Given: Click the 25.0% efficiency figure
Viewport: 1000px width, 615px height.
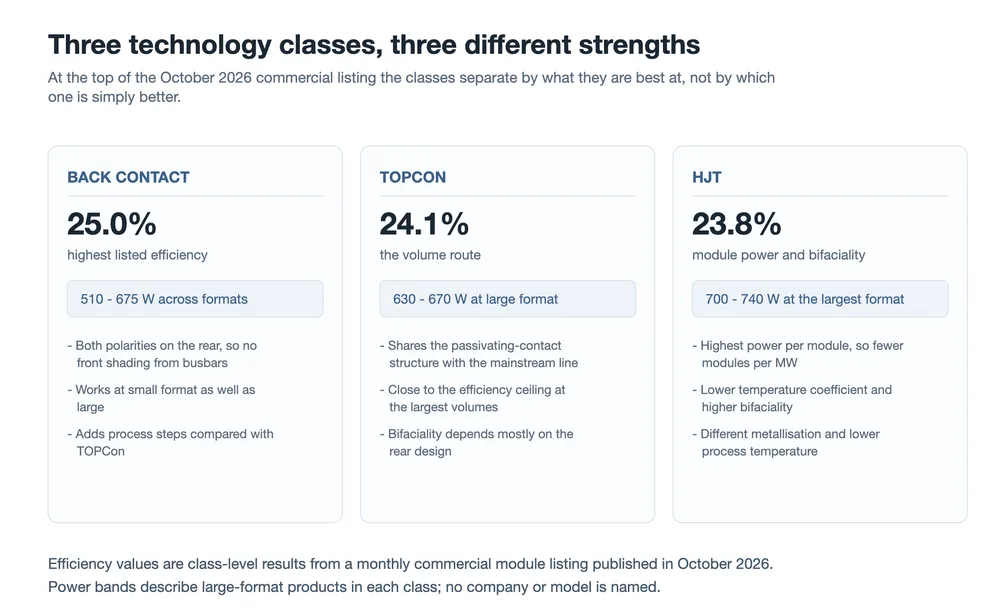Looking at the screenshot, I should pos(112,224).
